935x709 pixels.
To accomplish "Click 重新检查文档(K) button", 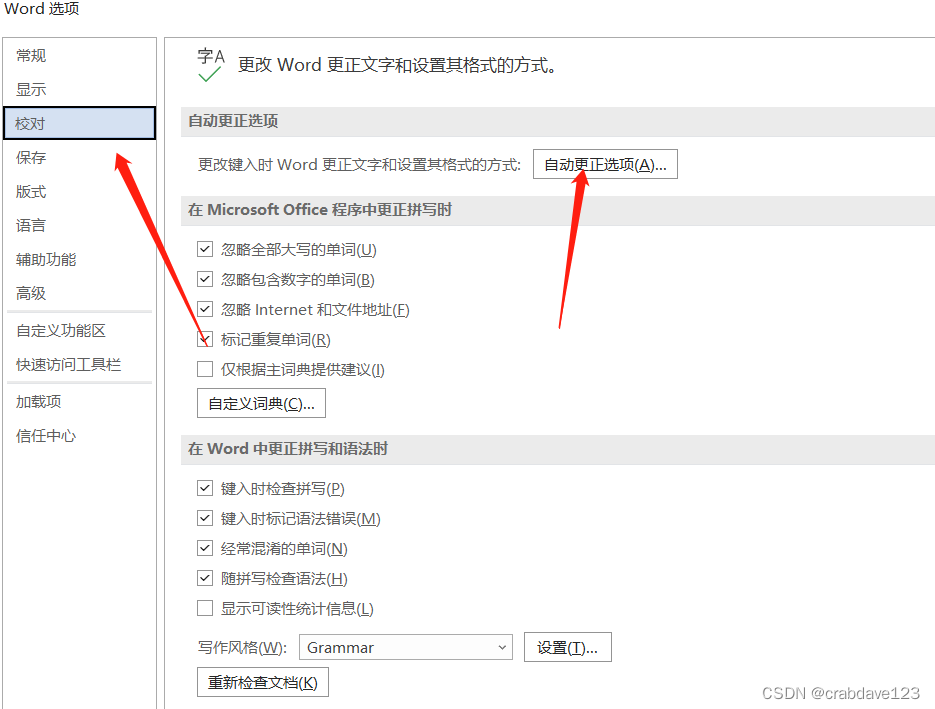I will click(263, 682).
